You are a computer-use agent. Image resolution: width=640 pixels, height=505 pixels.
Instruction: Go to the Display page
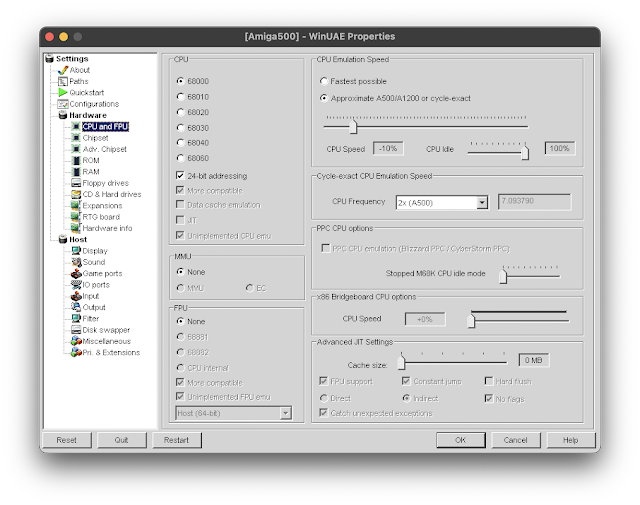(95, 251)
